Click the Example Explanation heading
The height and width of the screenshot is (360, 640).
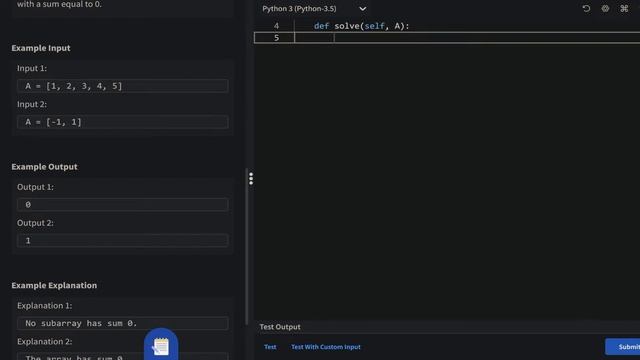coord(54,285)
